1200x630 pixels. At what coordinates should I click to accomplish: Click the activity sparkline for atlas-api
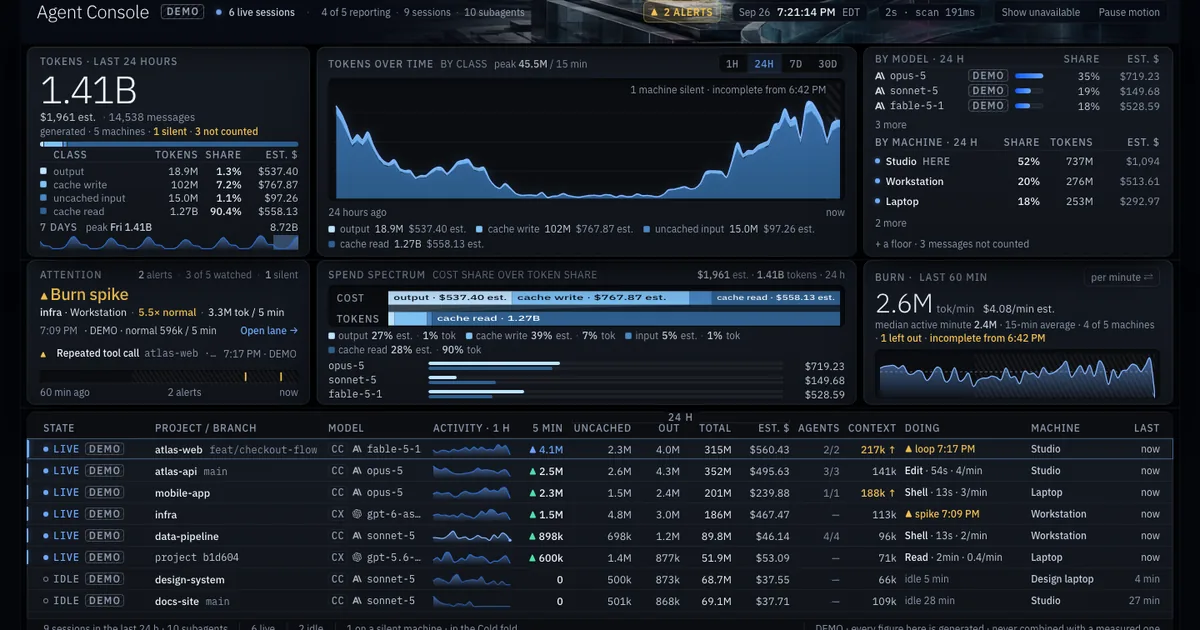pyautogui.click(x=471, y=471)
